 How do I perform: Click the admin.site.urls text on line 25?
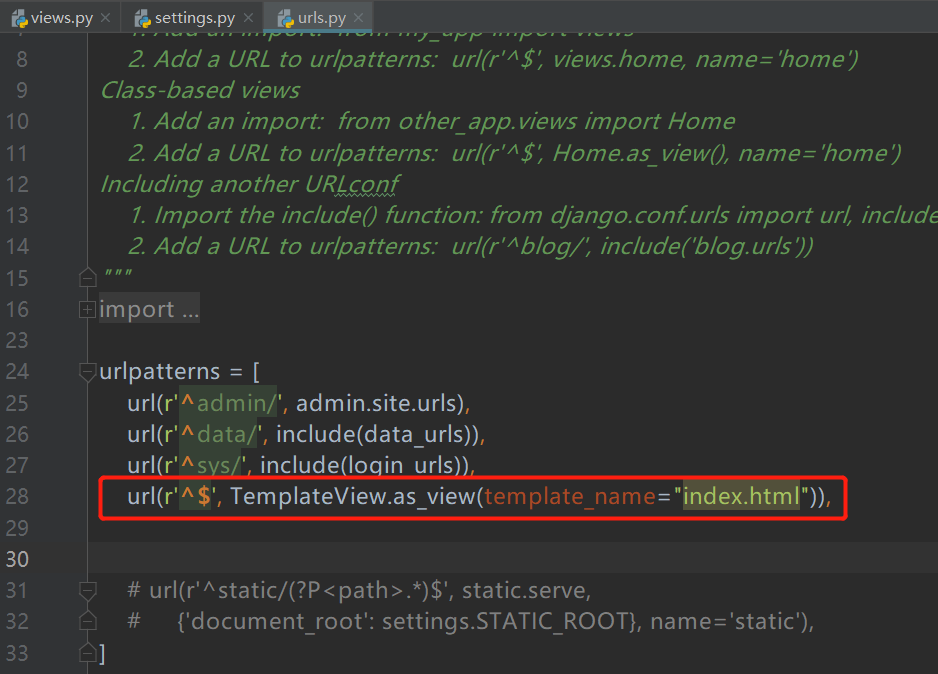click(380, 402)
